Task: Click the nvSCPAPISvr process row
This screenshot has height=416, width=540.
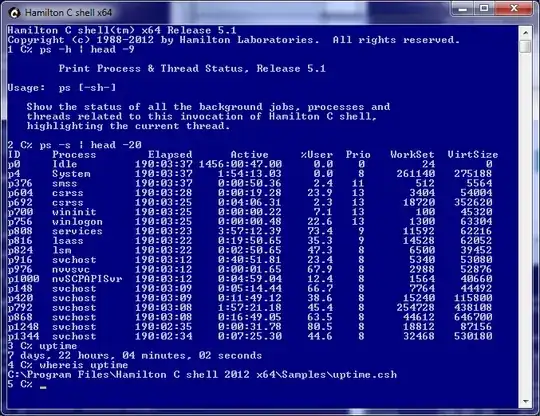Action: (x=250, y=279)
